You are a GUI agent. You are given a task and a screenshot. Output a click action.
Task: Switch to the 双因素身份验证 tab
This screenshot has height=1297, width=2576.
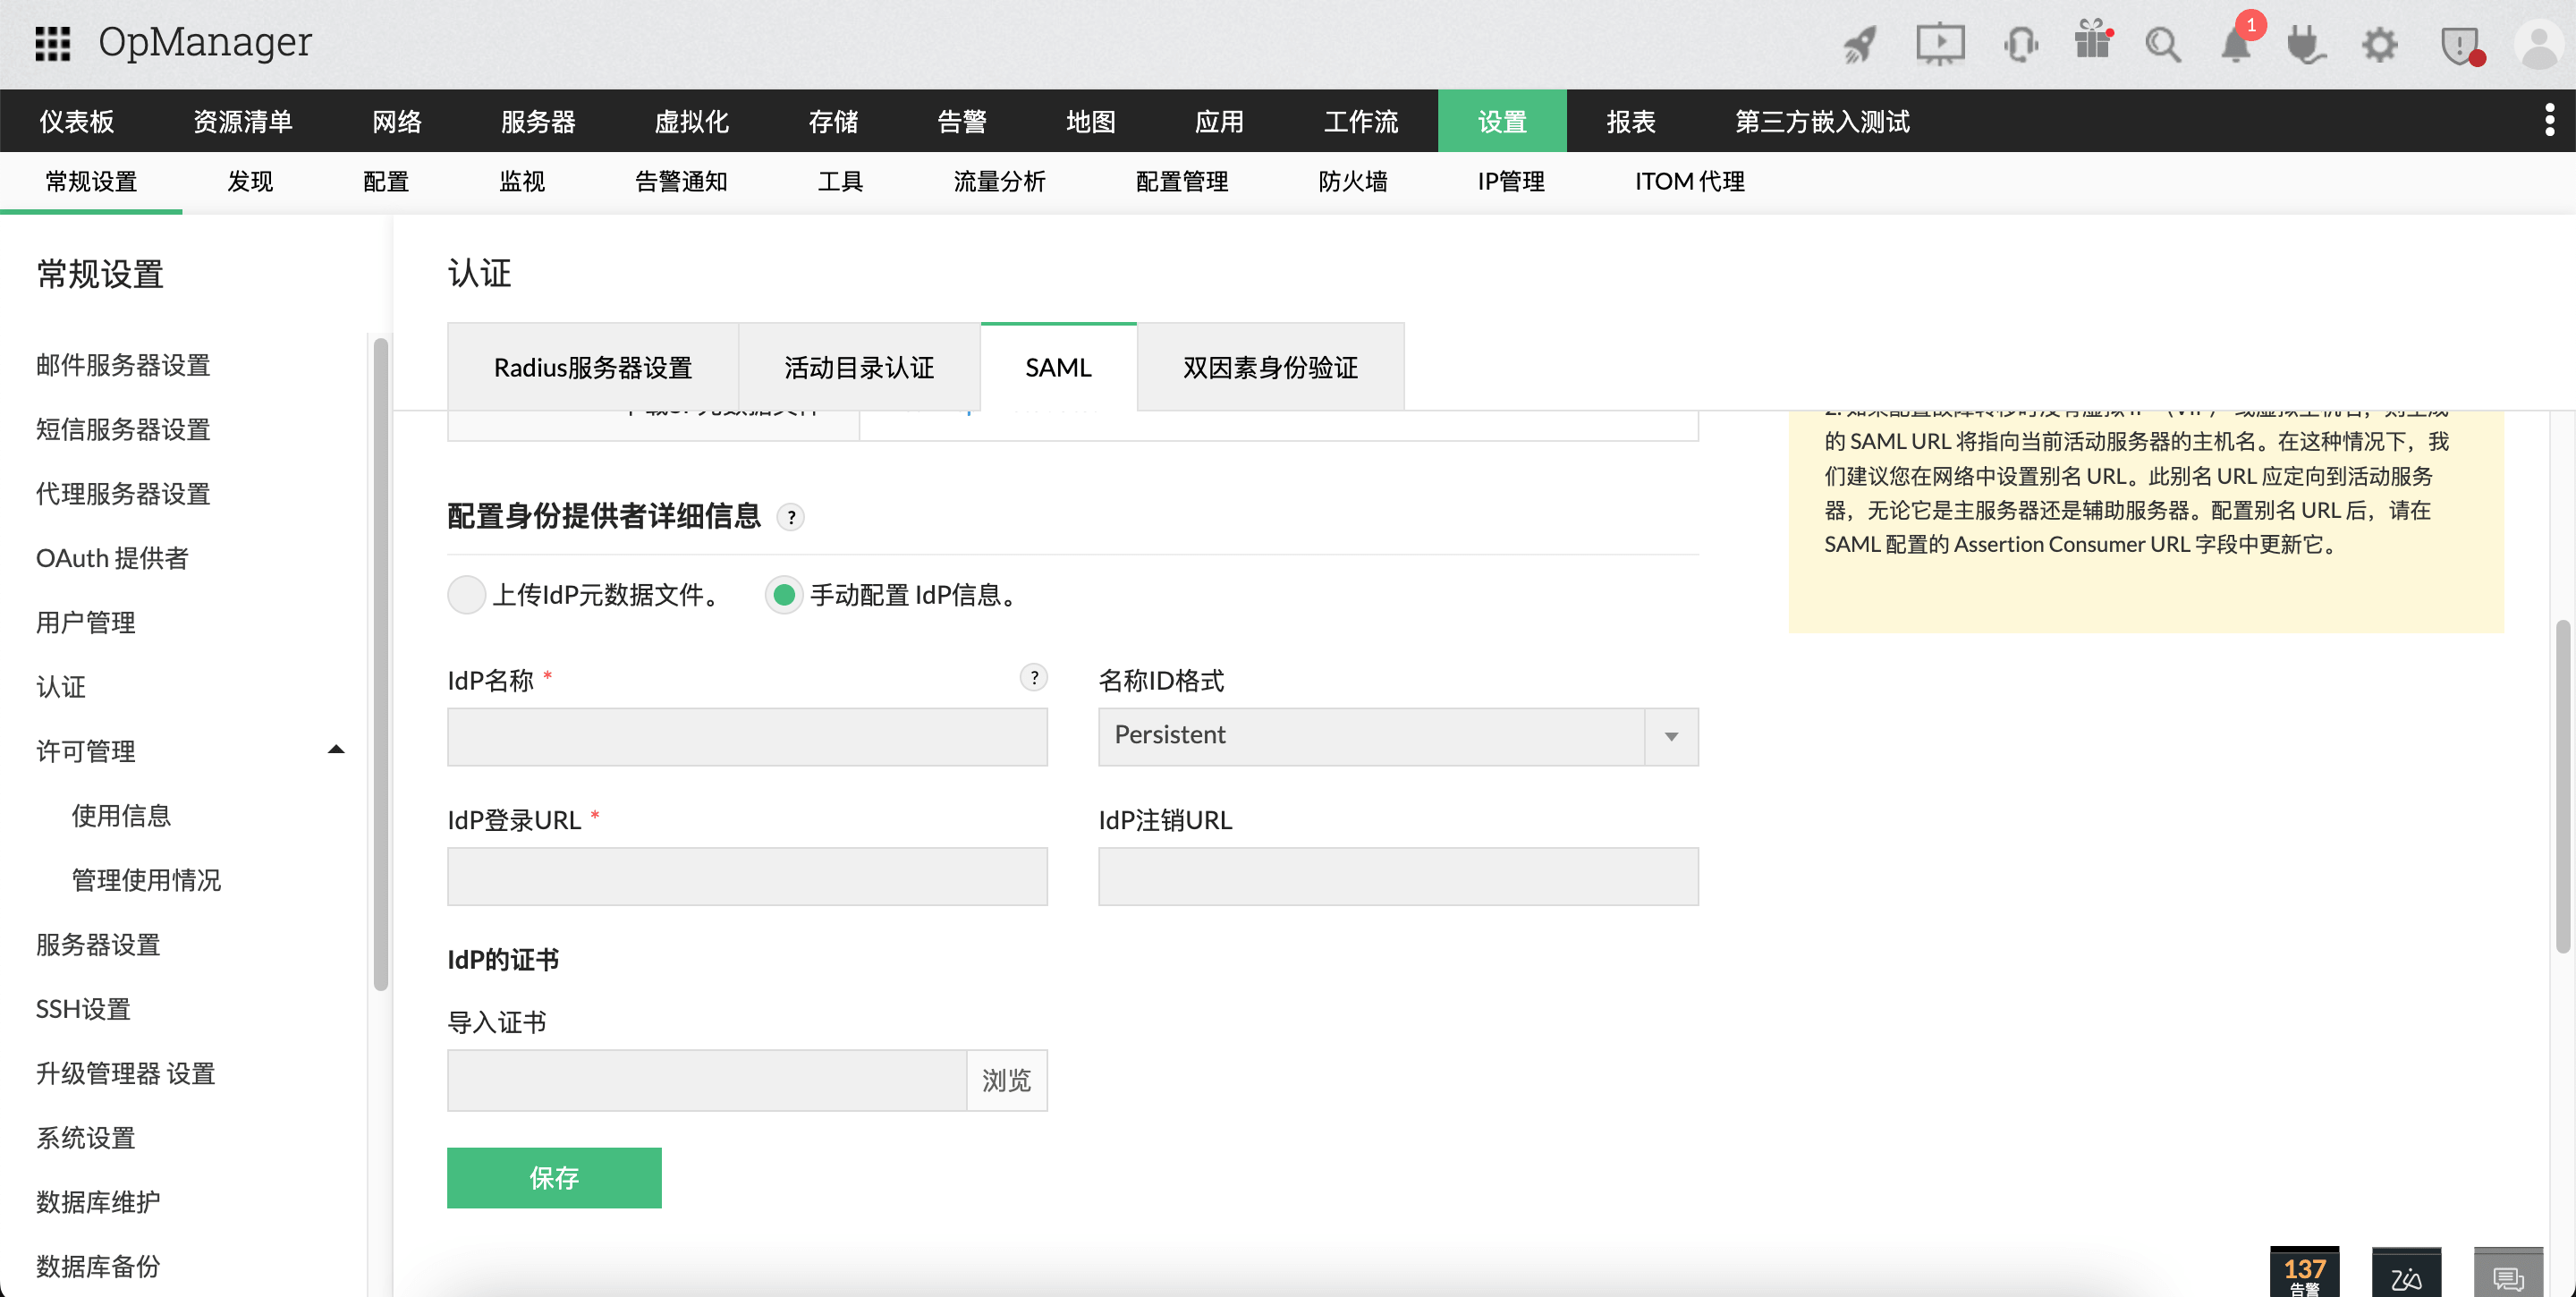tap(1270, 367)
